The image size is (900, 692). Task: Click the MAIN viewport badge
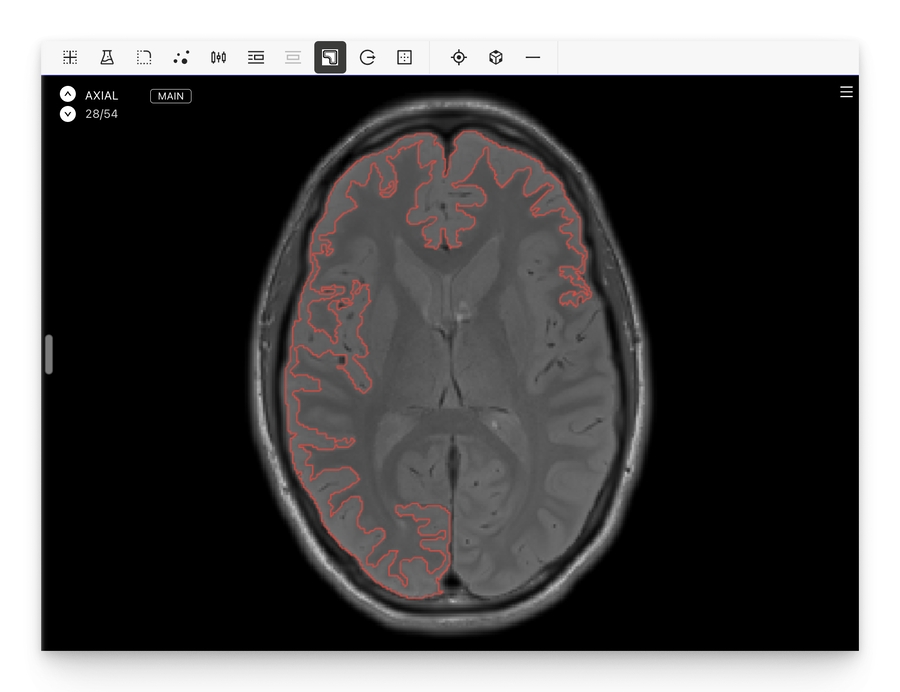[x=171, y=96]
